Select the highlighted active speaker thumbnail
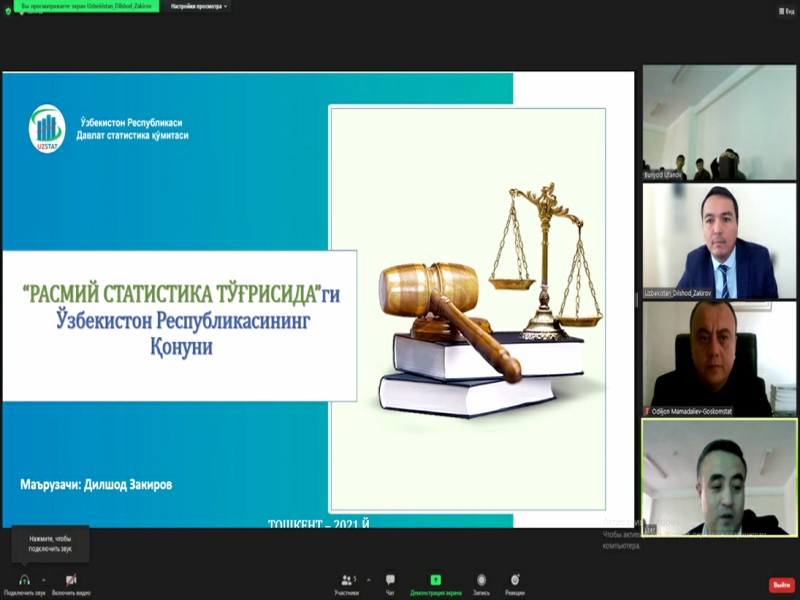This screenshot has height=600, width=800. (x=719, y=476)
